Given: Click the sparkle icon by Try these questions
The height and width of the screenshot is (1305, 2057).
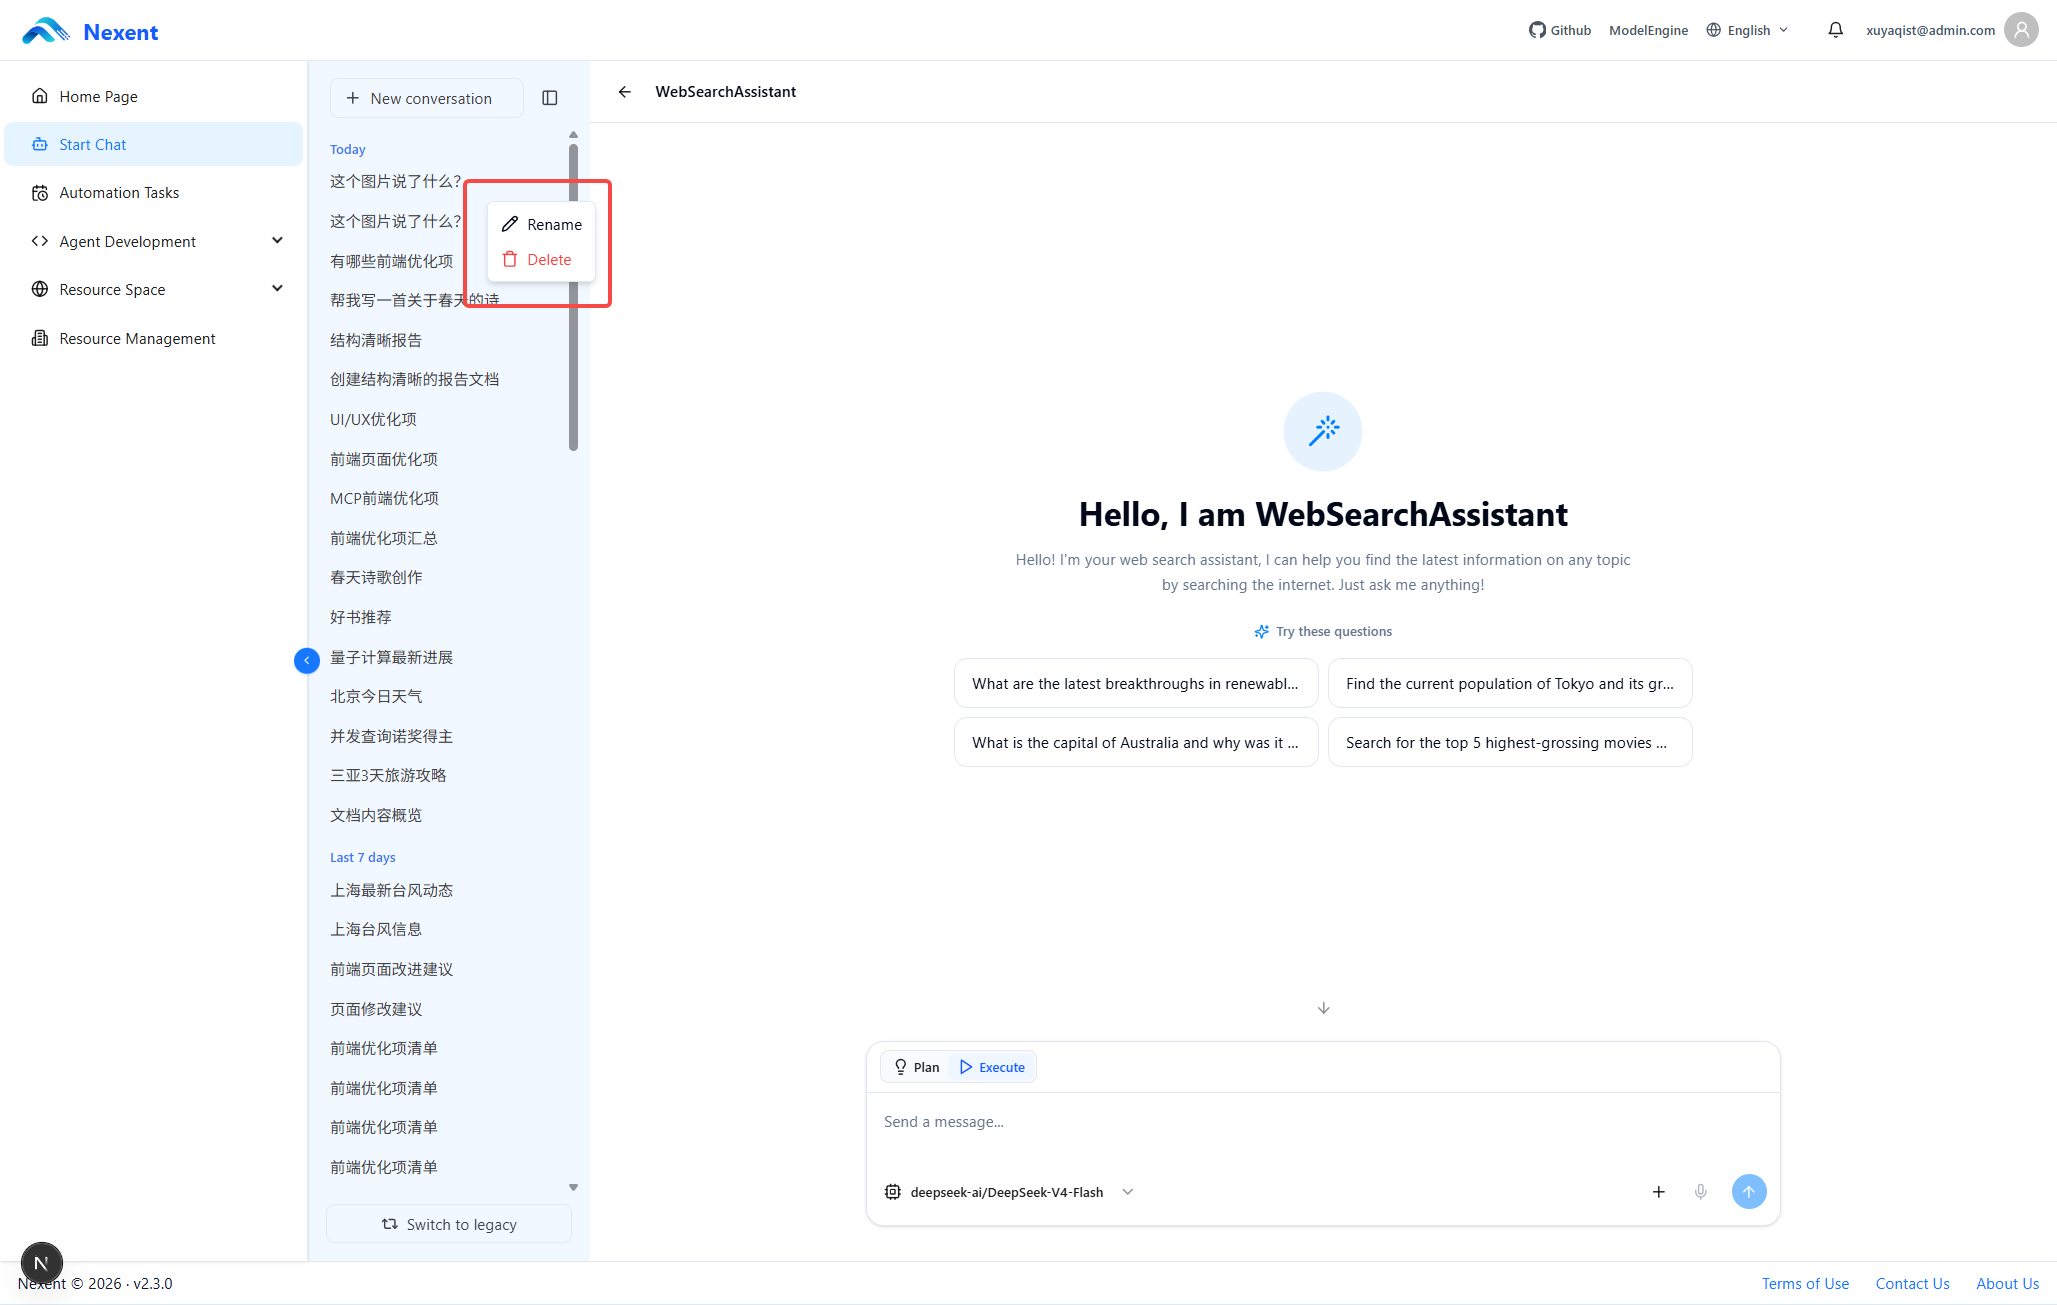Looking at the screenshot, I should click(1262, 632).
